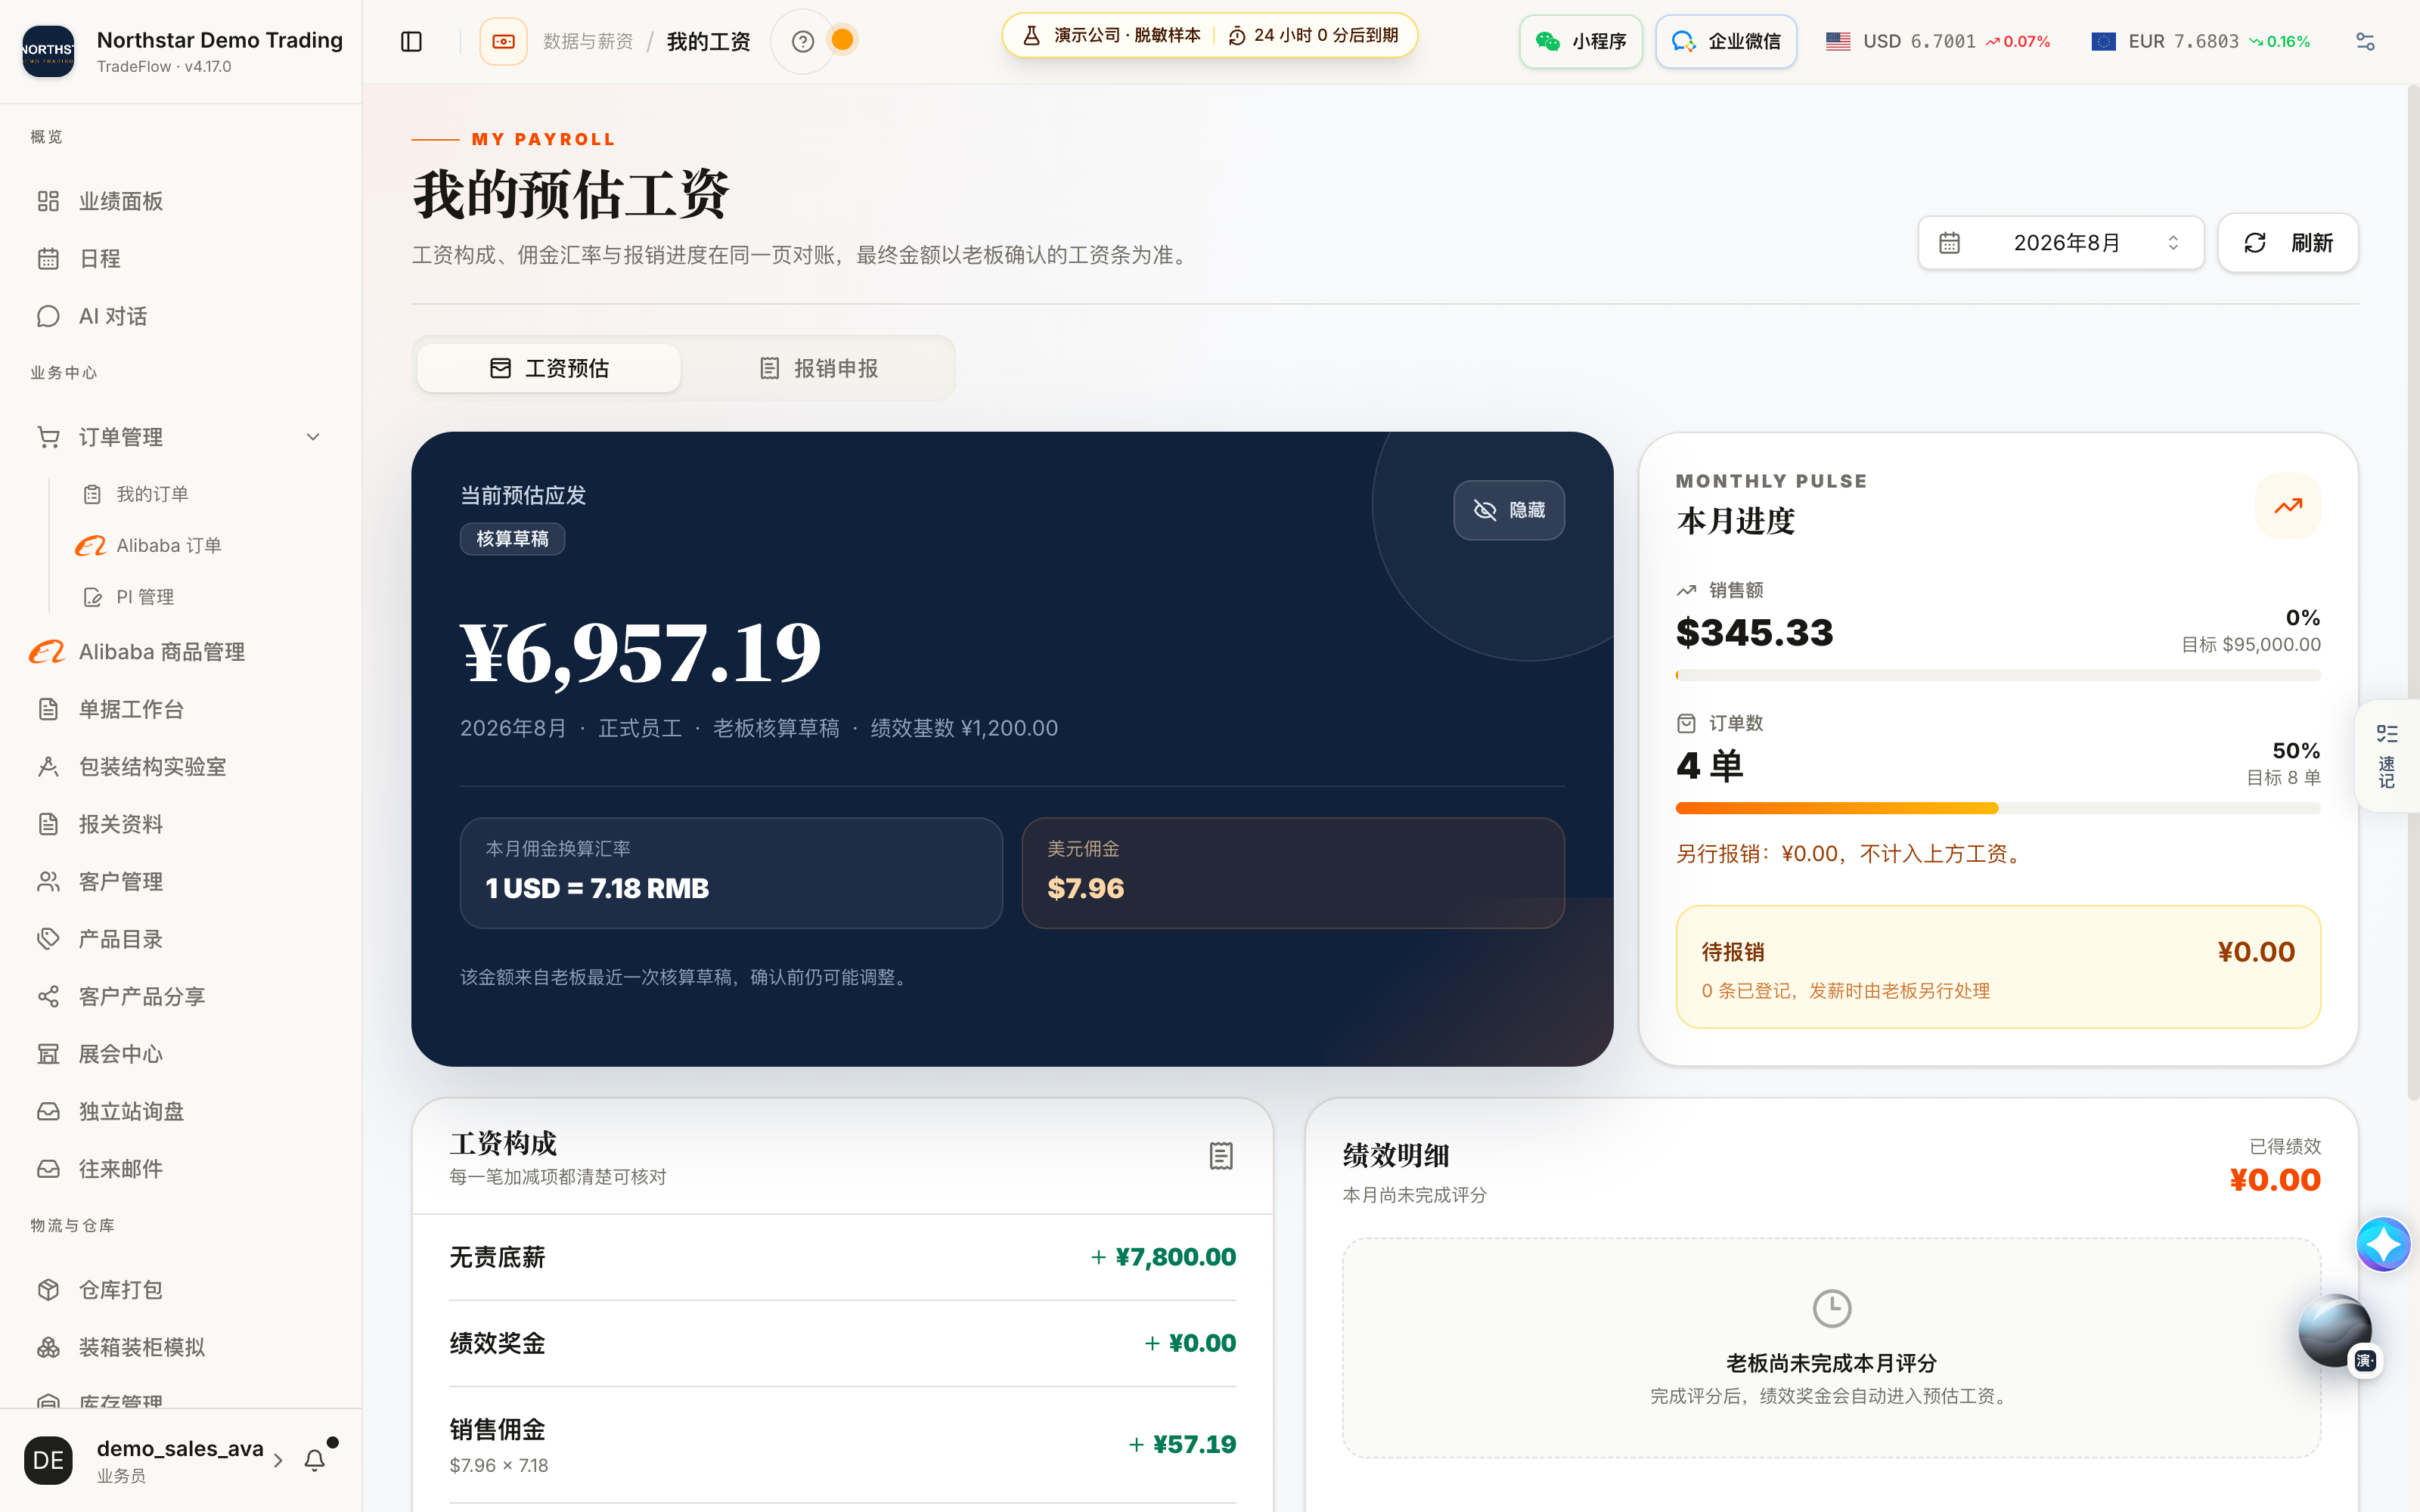Viewport: 2420px width, 1512px height.
Task: Click the payslip icon in 工资构成 card
Action: 1221,1156
